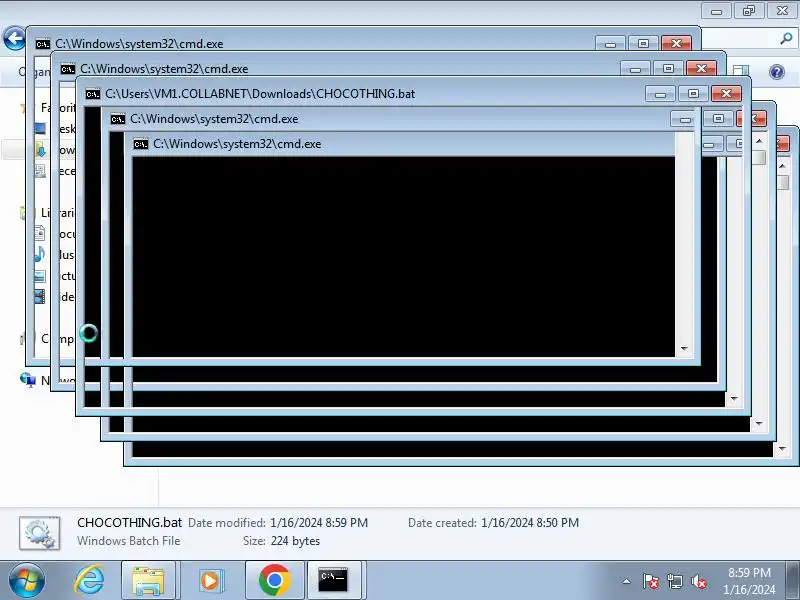Go back in the Explorer window
The width and height of the screenshot is (800, 600).
[x=14, y=38]
